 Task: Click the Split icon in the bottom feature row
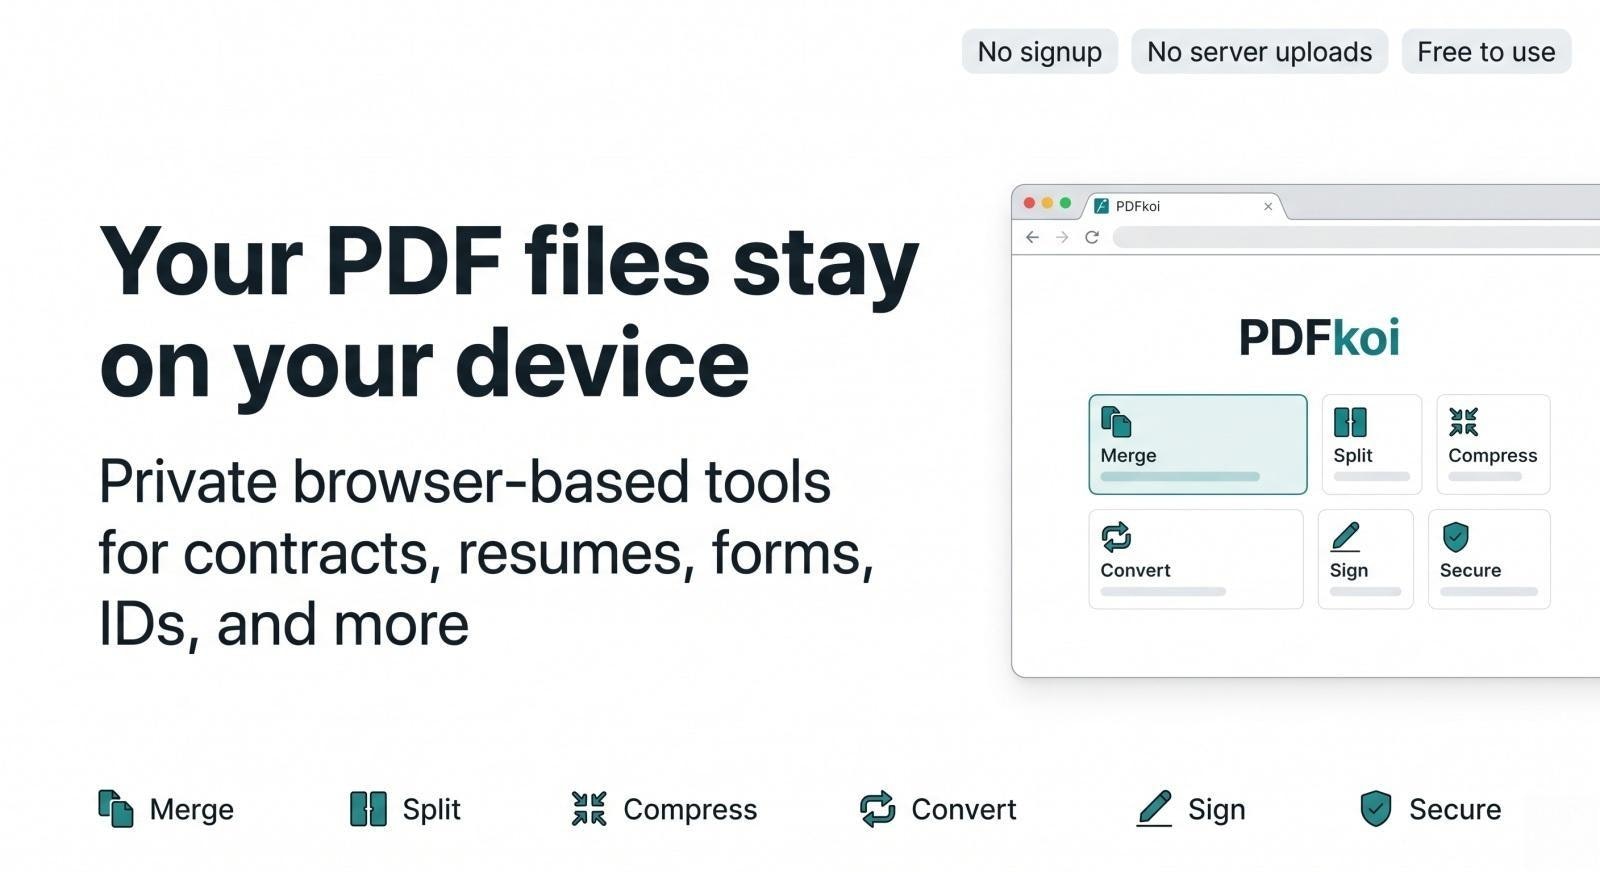pyautogui.click(x=368, y=808)
